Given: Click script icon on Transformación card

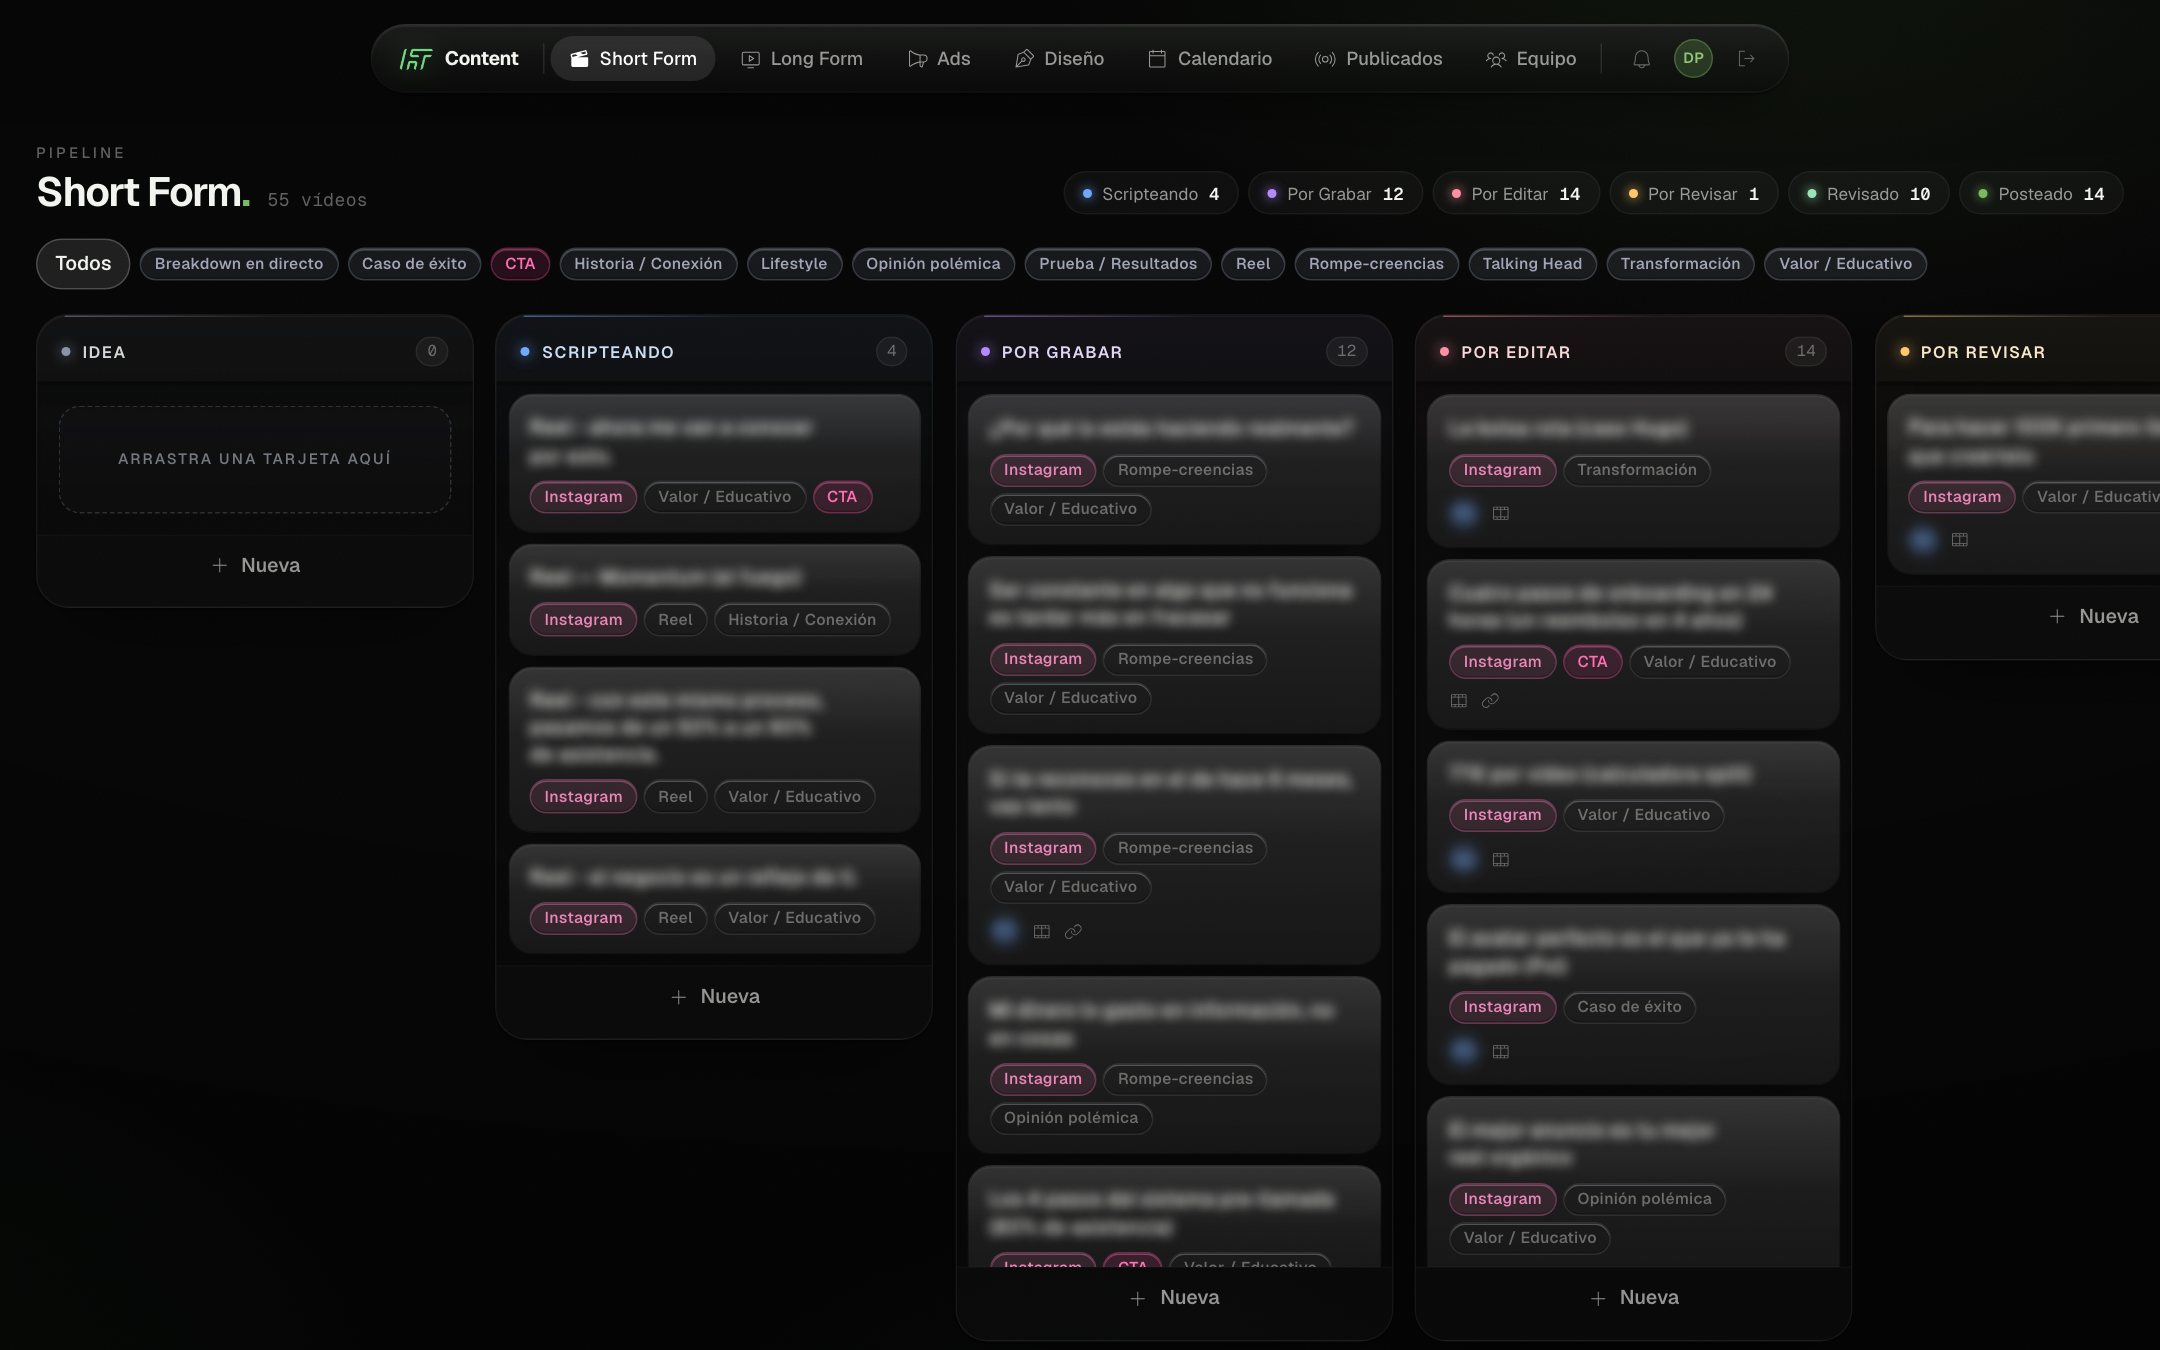Looking at the screenshot, I should (x=1501, y=513).
